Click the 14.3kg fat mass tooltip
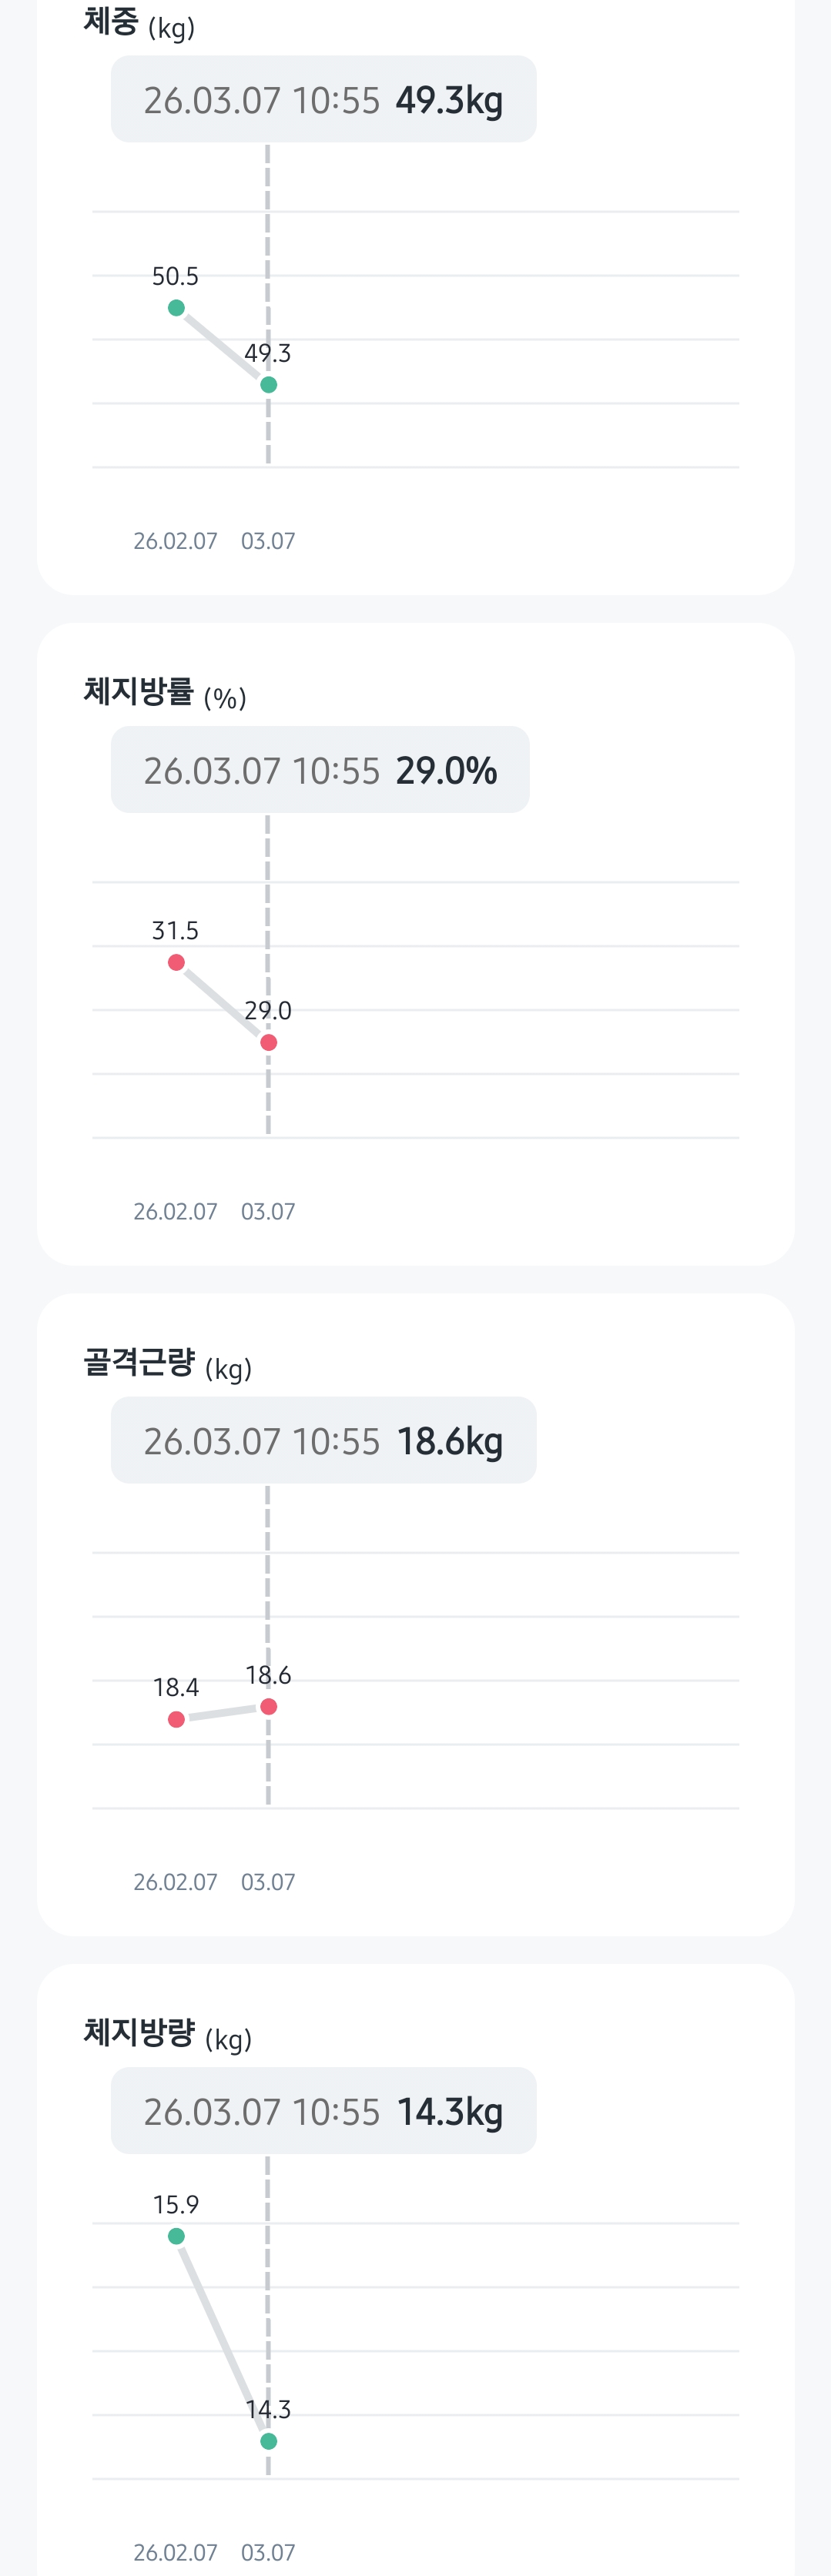This screenshot has height=2576, width=831. tap(323, 2111)
